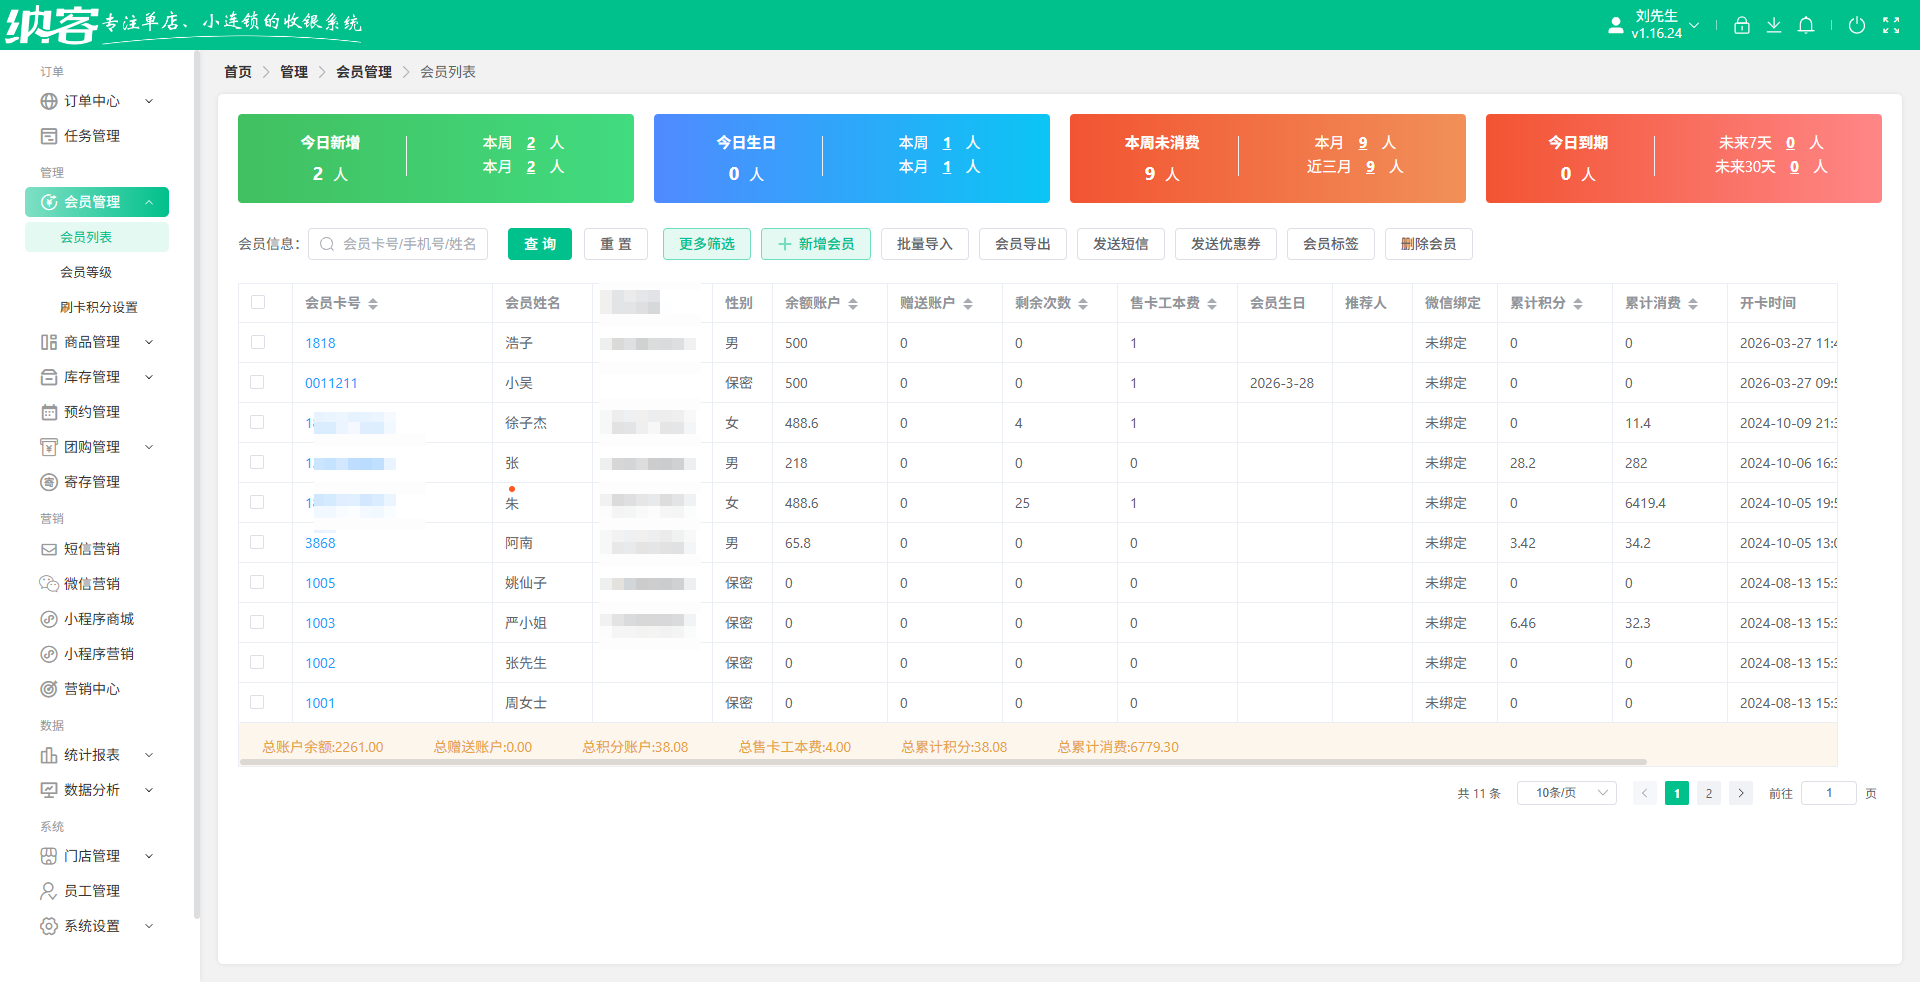
Task: Click the 寄存管理 sidebar icon
Action: click(49, 482)
